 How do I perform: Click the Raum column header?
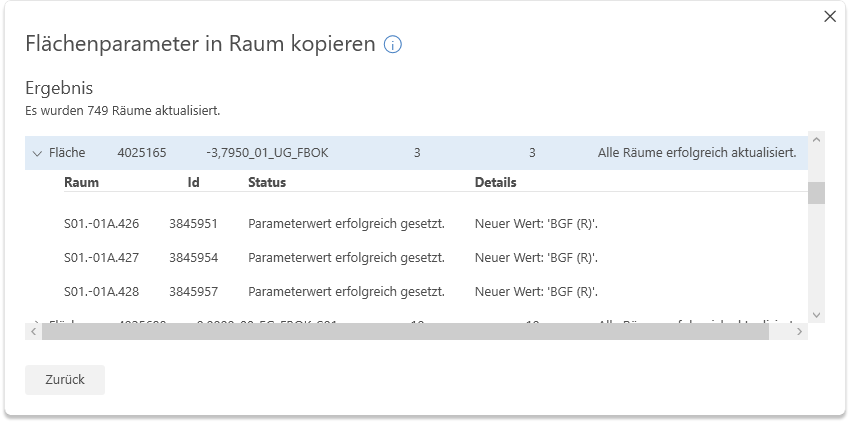coord(81,183)
